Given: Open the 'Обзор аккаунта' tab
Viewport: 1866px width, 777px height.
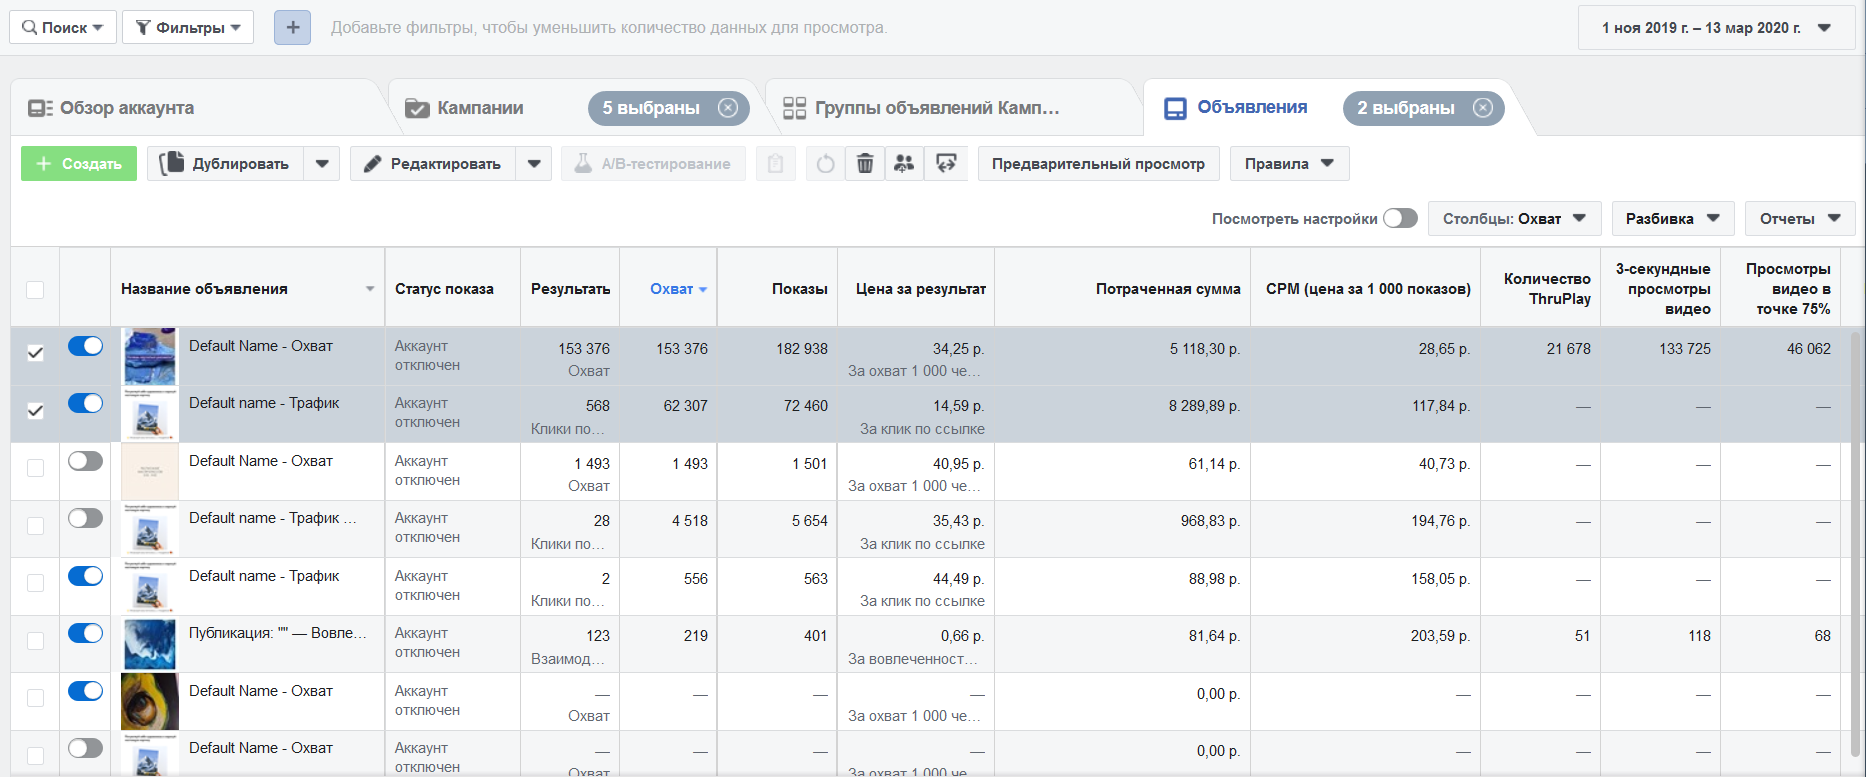Looking at the screenshot, I should point(126,108).
